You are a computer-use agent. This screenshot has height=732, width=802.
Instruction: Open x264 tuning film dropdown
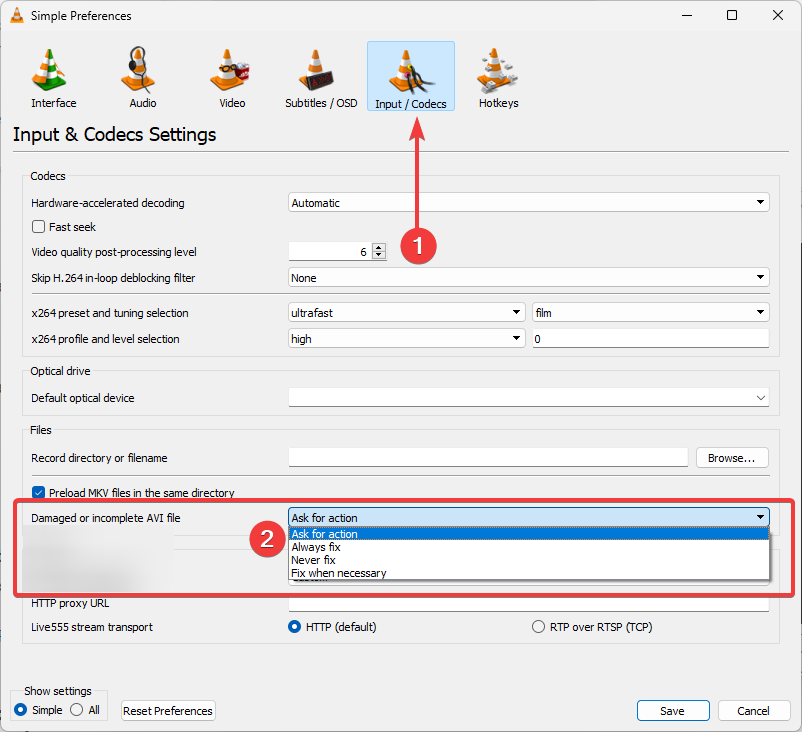coord(651,313)
